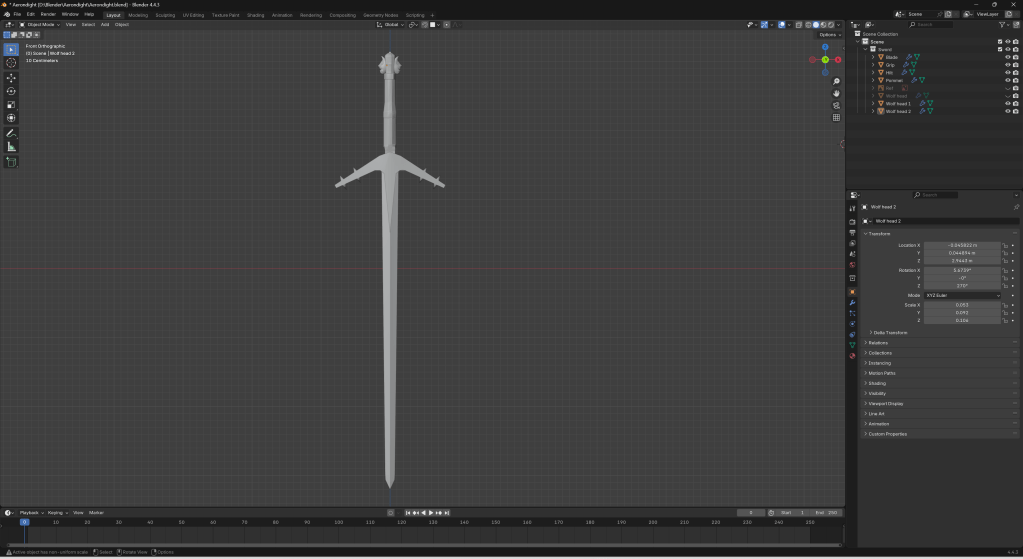Click the 3D Cursor tool

coord(12,63)
